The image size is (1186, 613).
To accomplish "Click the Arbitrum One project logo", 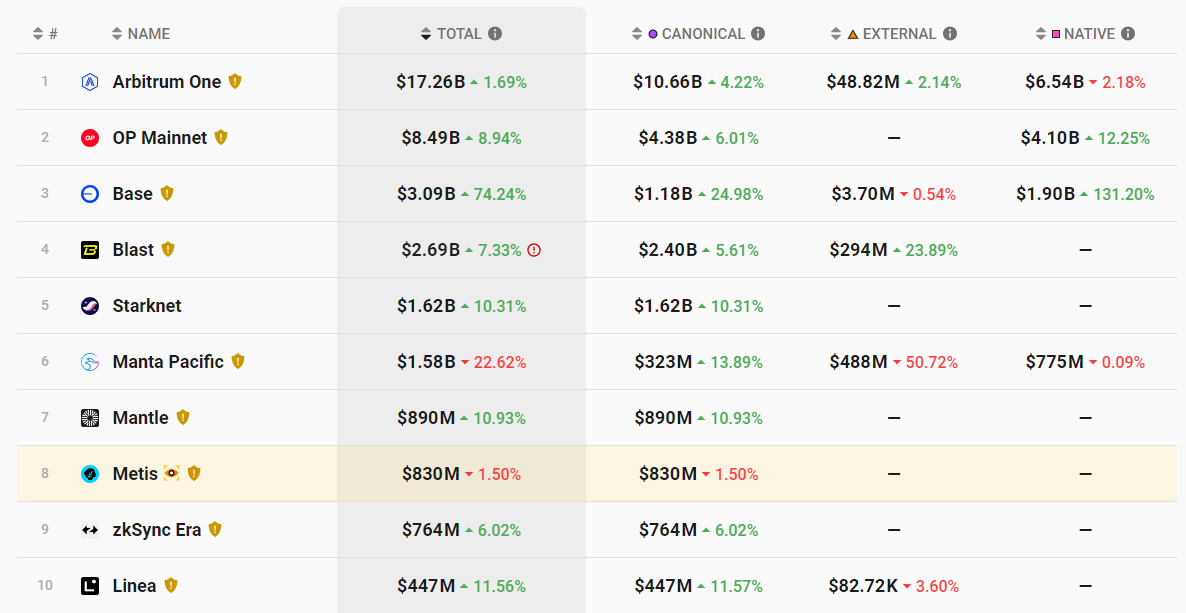I will pyautogui.click(x=90, y=82).
